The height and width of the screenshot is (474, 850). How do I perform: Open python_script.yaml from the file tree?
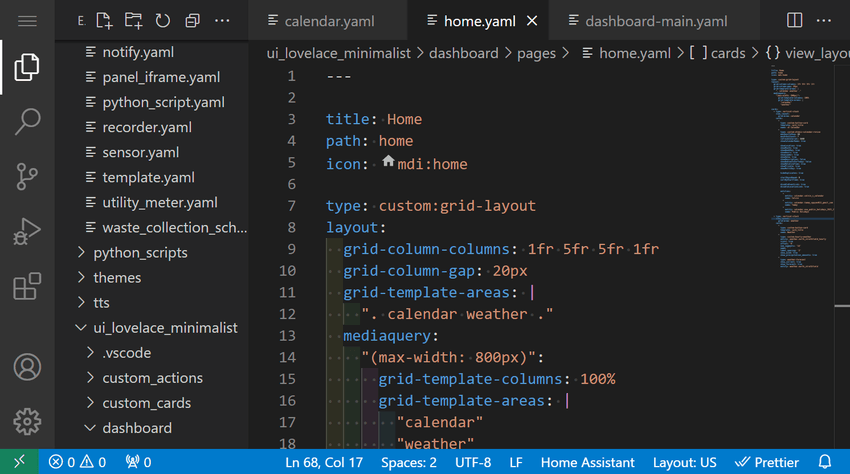163,102
